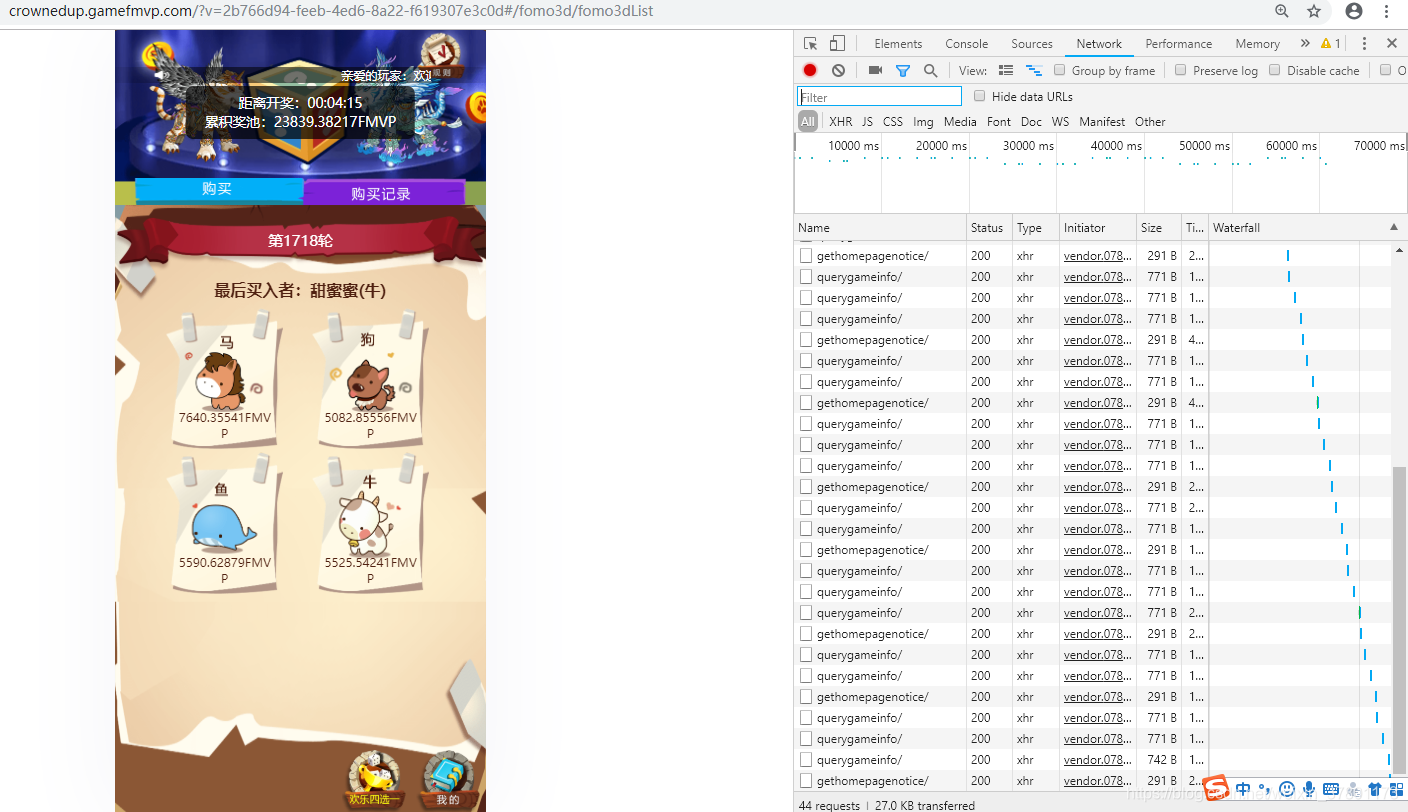Click the Initiator column header
The width and height of the screenshot is (1408, 812).
pos(1097,227)
